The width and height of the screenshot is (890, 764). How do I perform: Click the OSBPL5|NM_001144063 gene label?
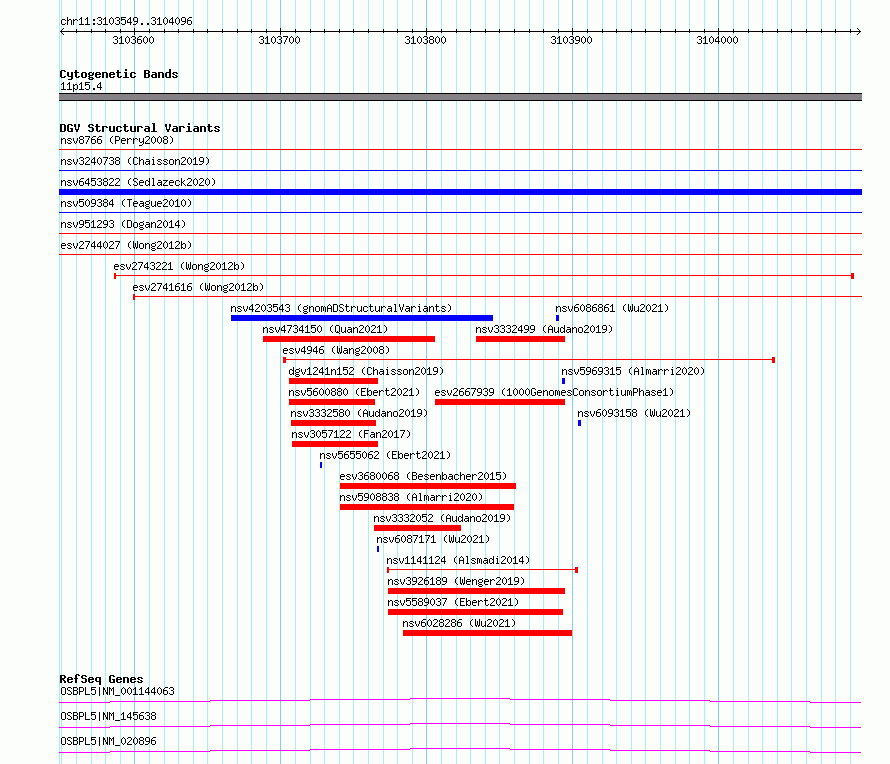click(117, 691)
